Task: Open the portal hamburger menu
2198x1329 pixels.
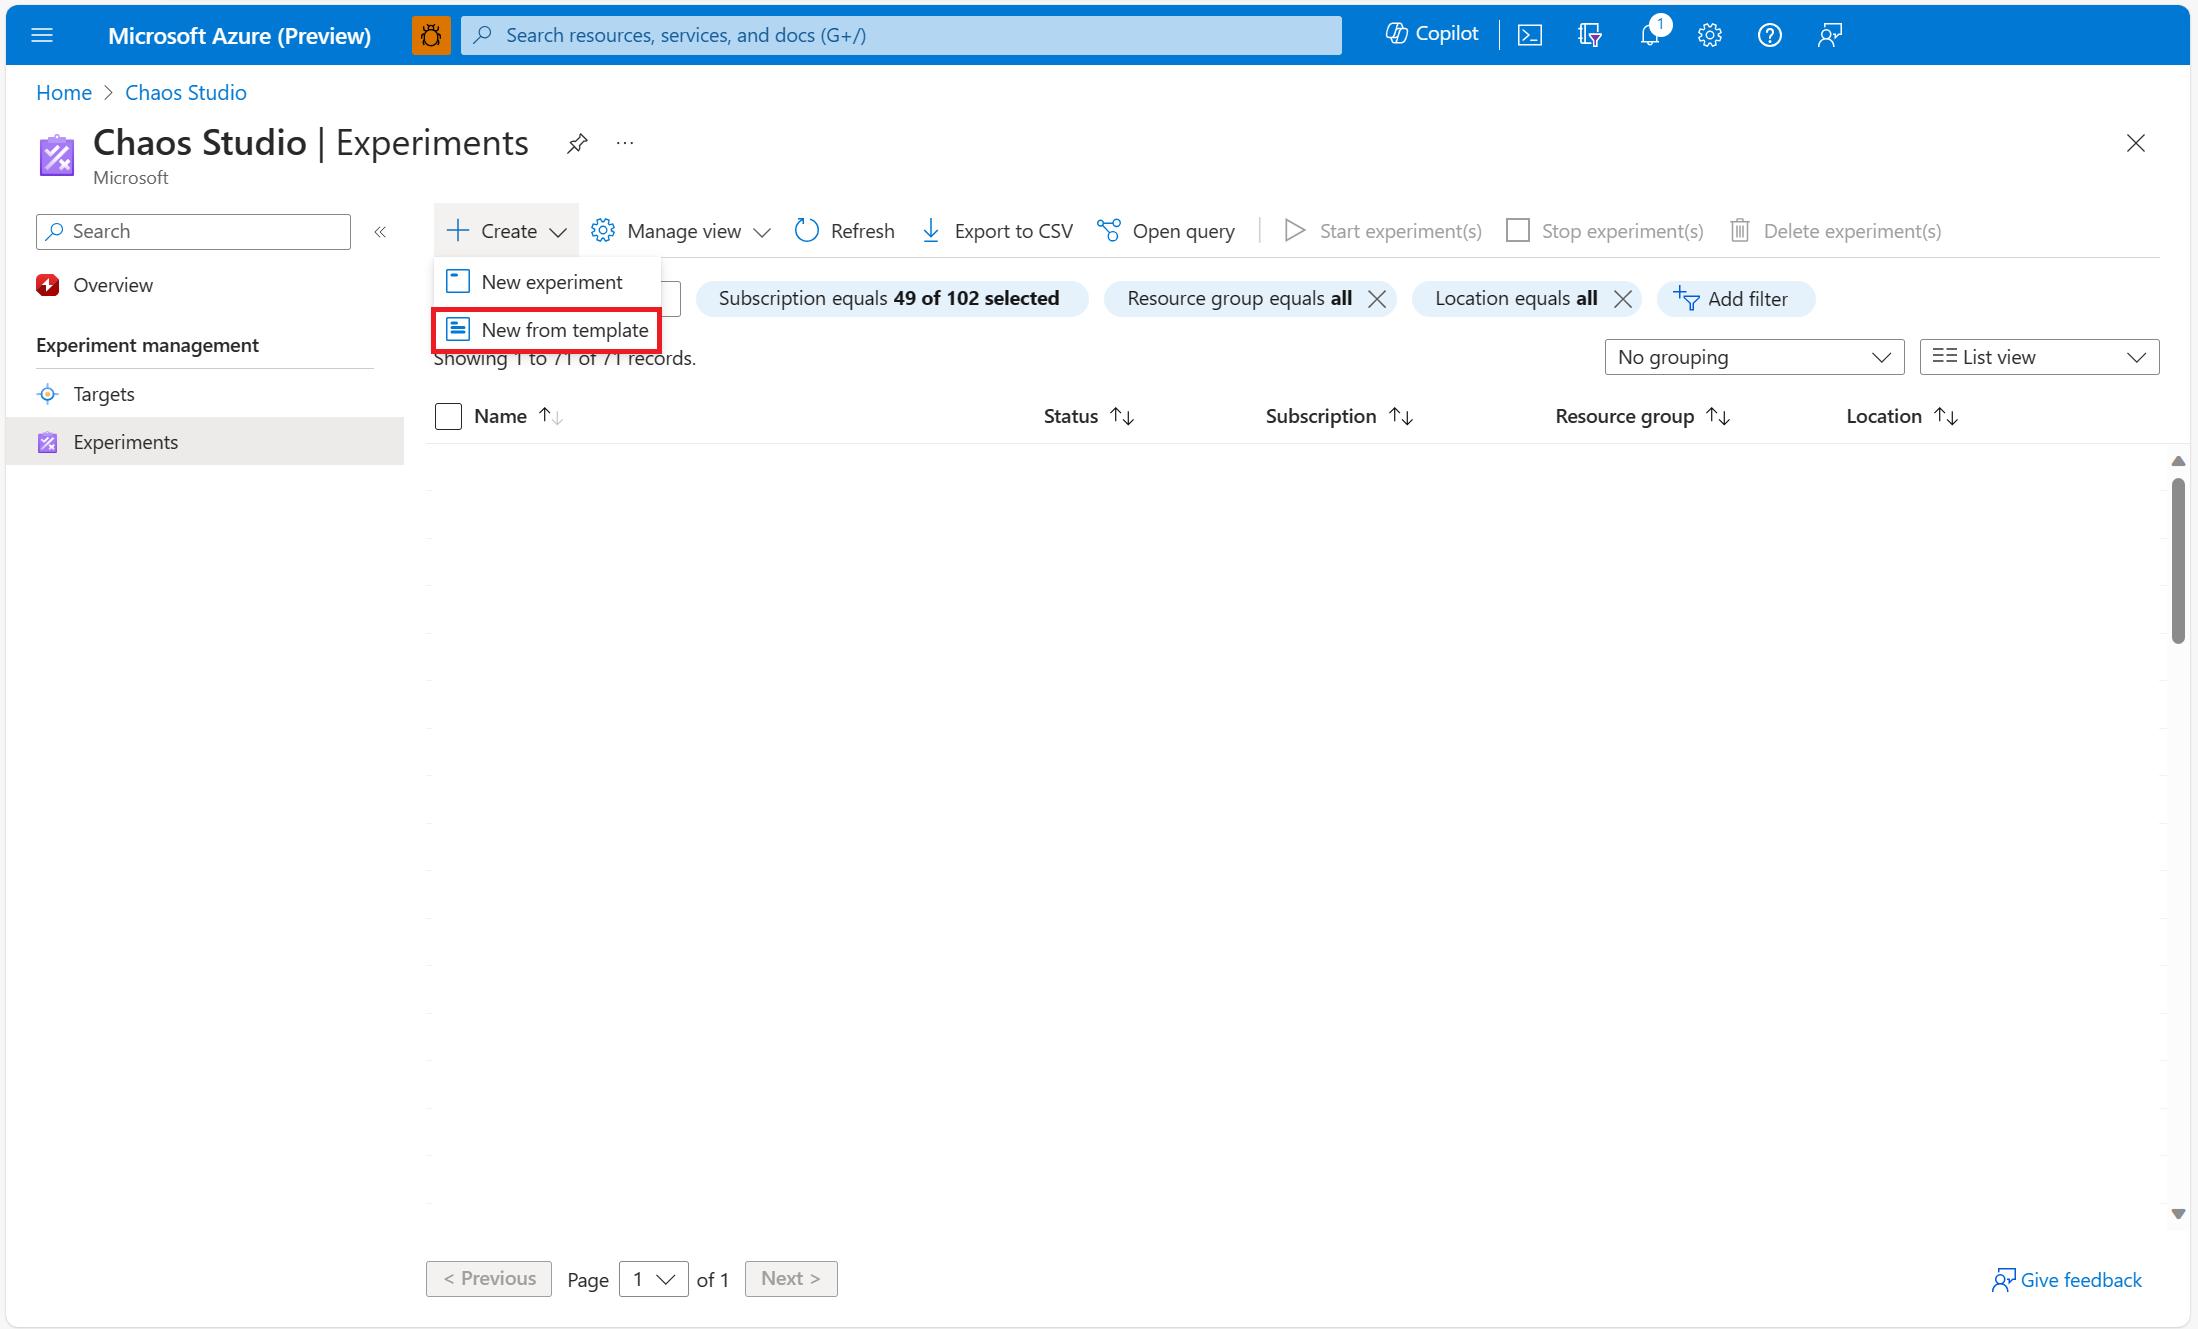Action: pos(42,34)
